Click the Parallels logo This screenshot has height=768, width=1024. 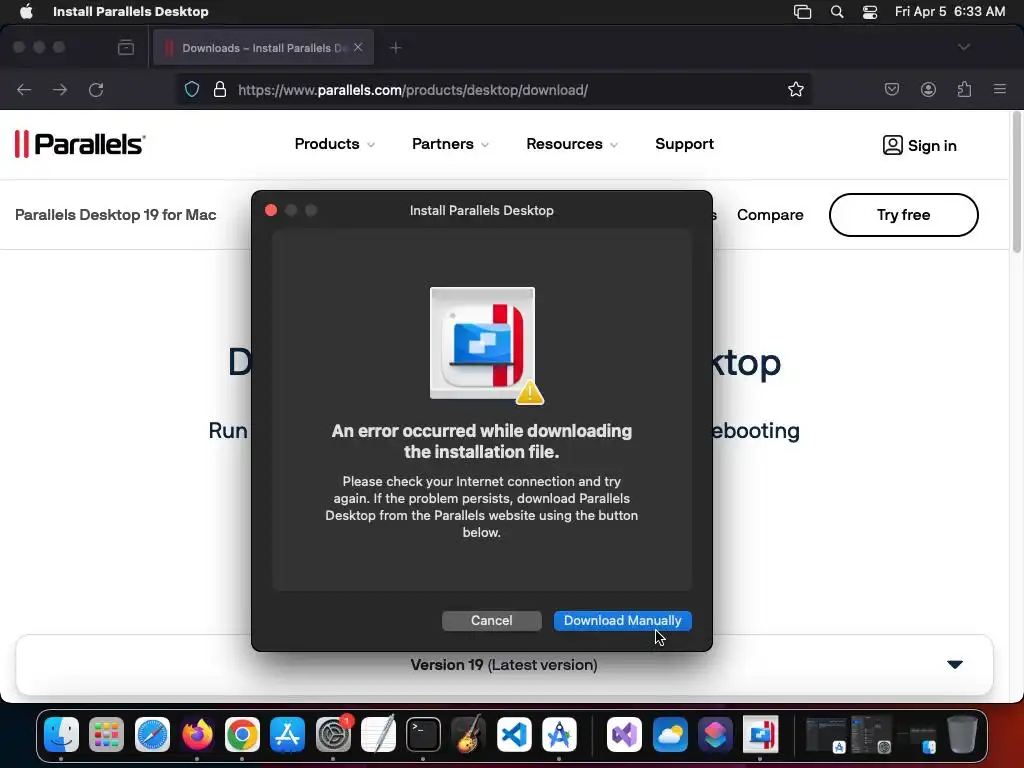click(x=80, y=144)
